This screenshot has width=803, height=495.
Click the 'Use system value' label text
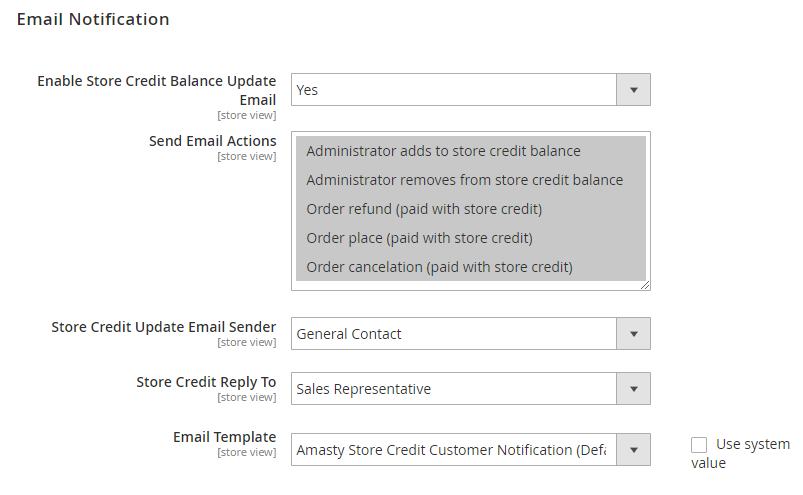(x=751, y=445)
